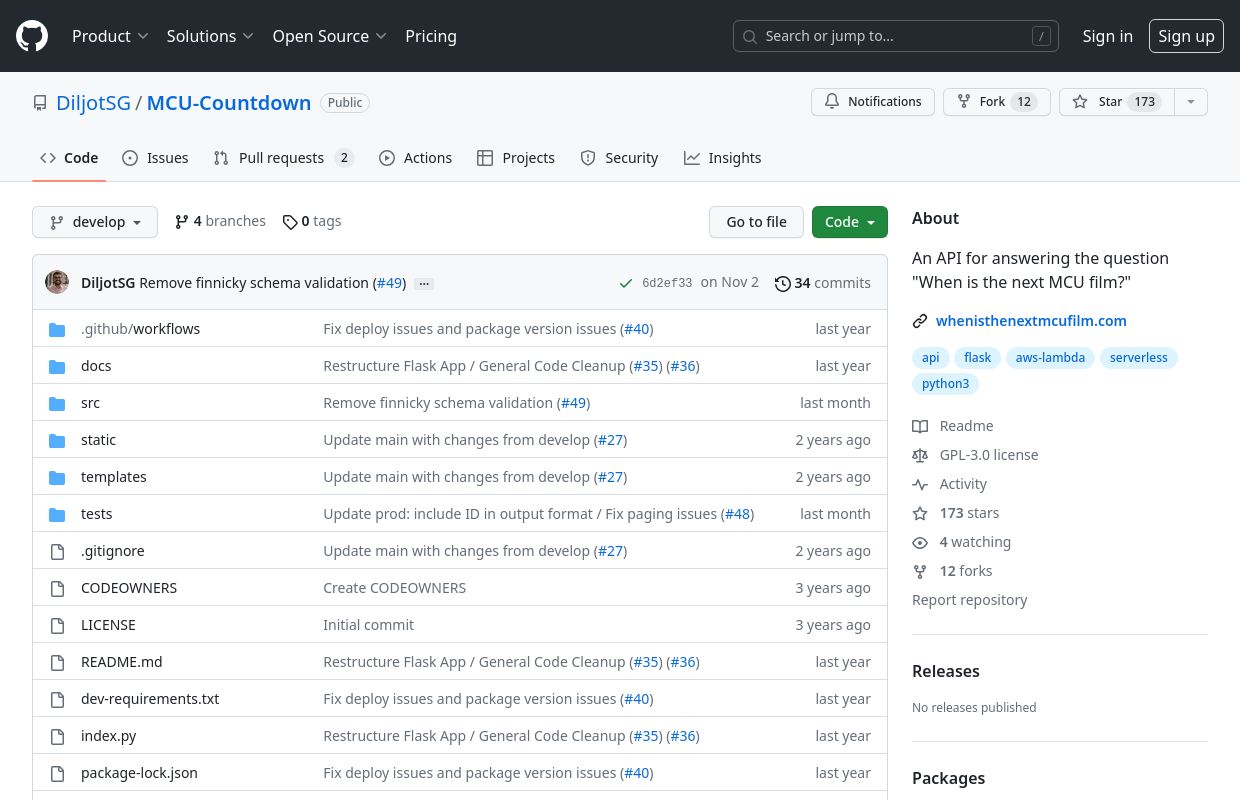This screenshot has width=1240, height=800.
Task: Open the Security tab
Action: point(619,158)
